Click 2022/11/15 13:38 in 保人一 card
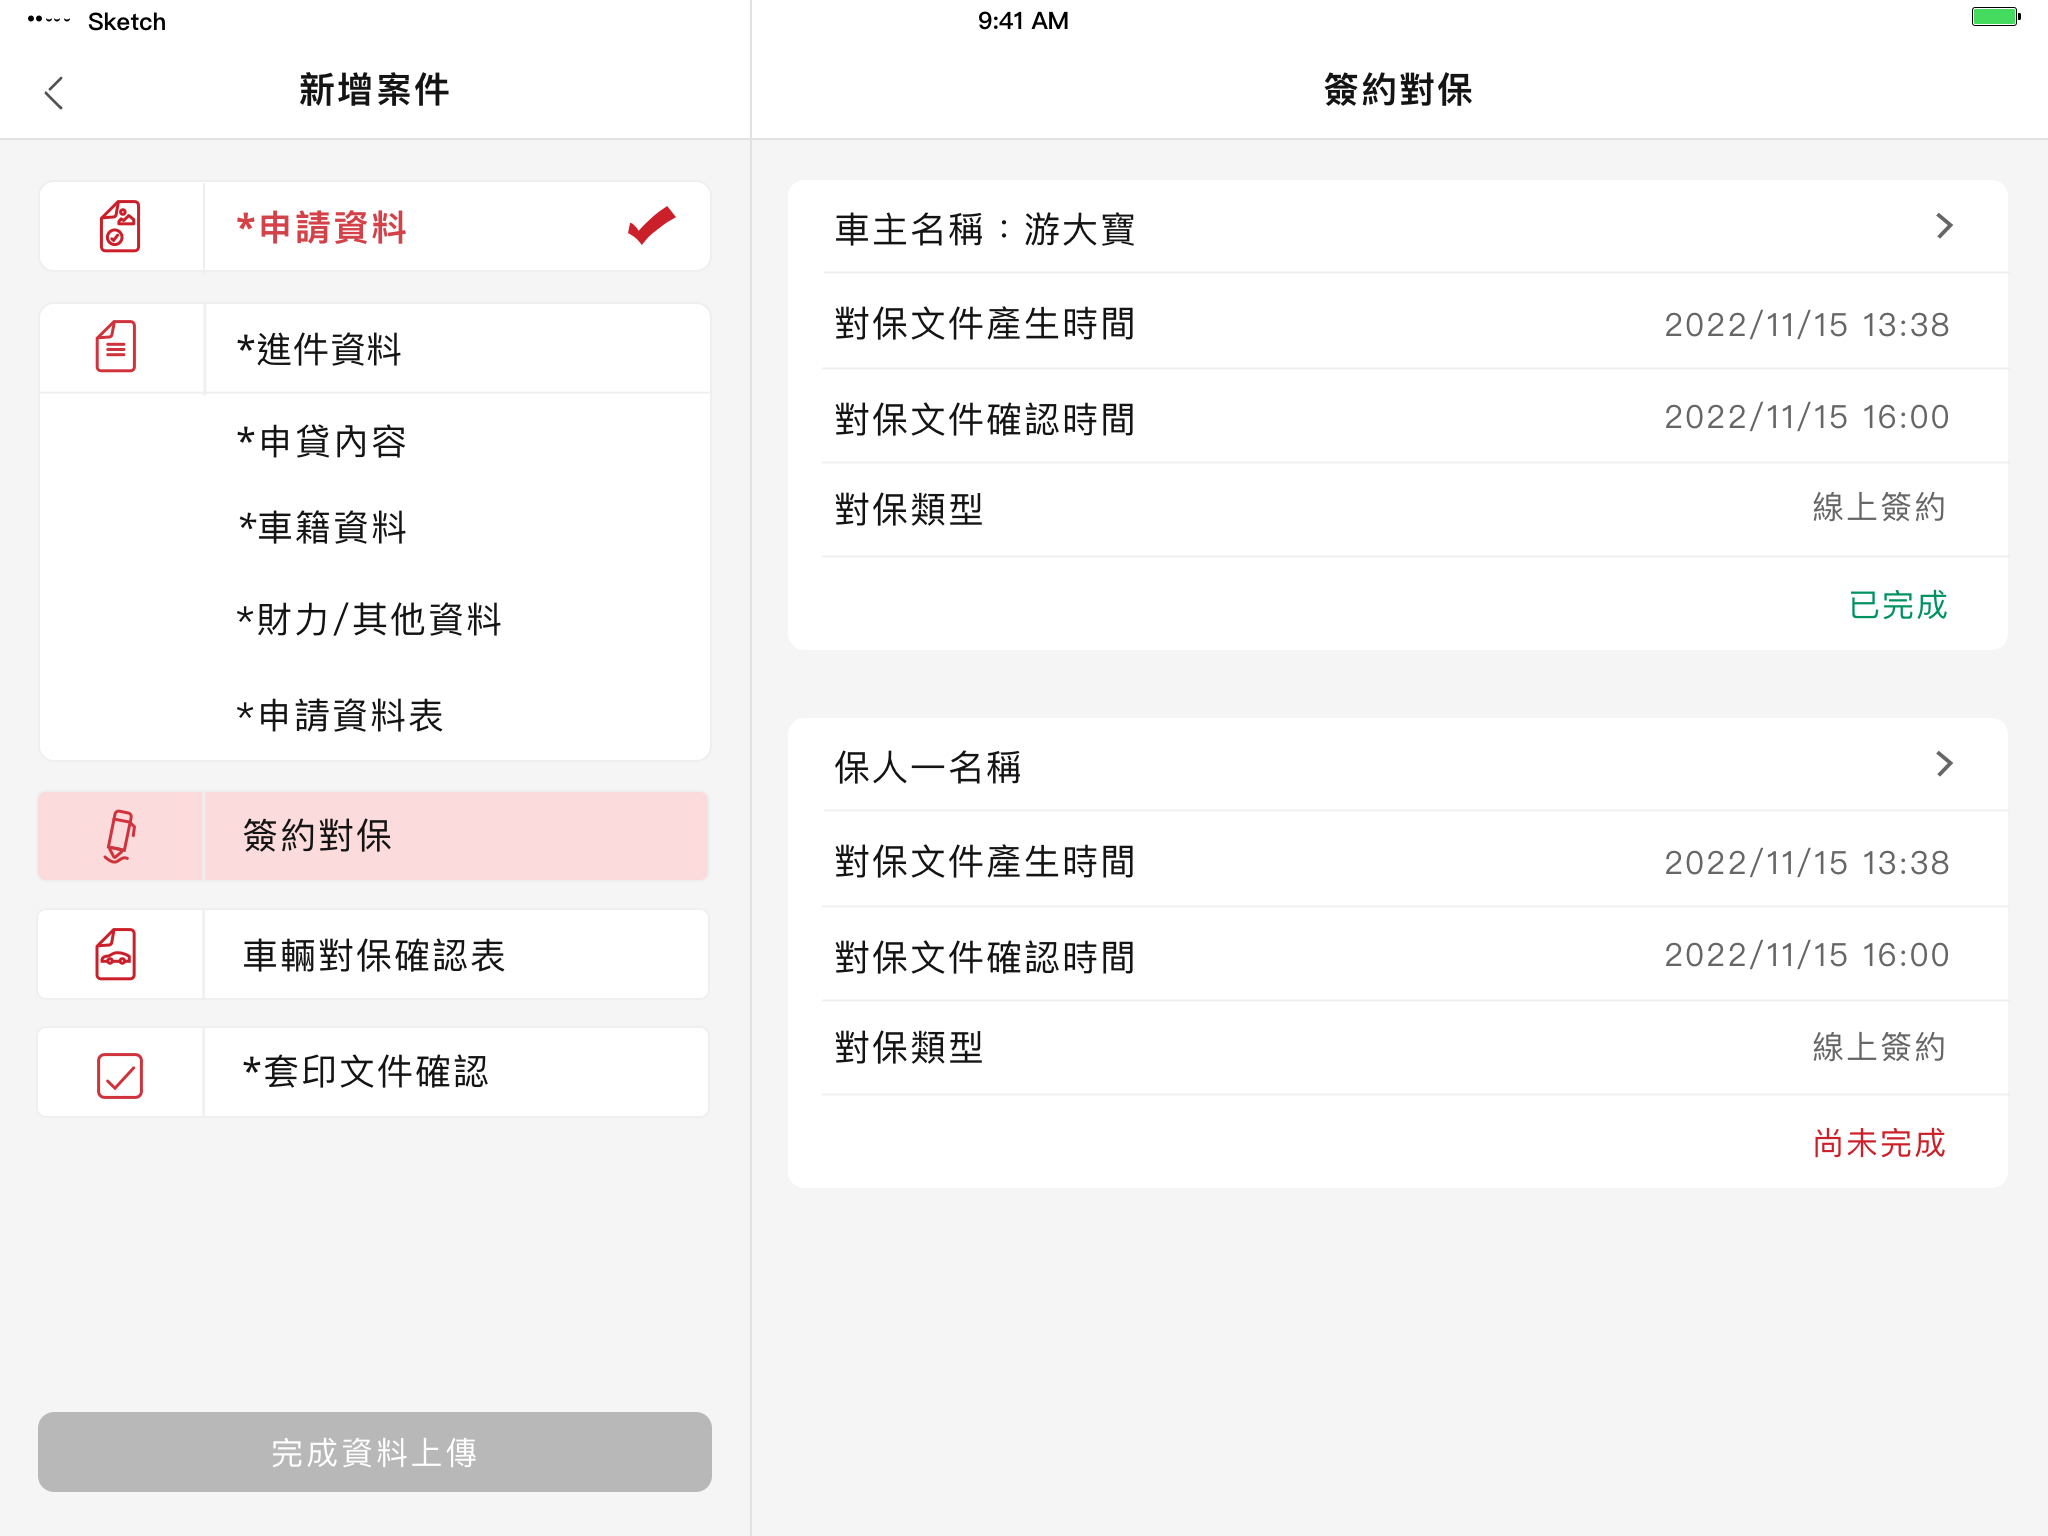 tap(1806, 863)
